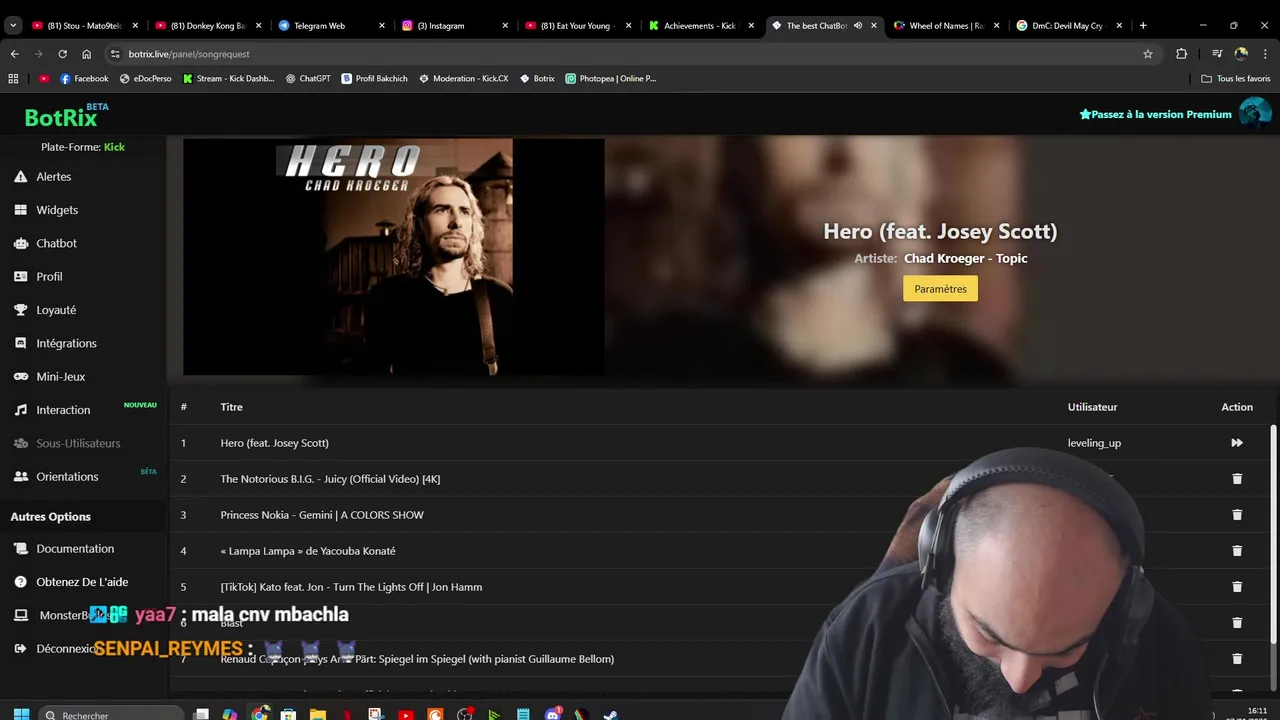Image resolution: width=1280 pixels, height=720 pixels.
Task: Open the Profil sidebar item
Action: [x=49, y=276]
